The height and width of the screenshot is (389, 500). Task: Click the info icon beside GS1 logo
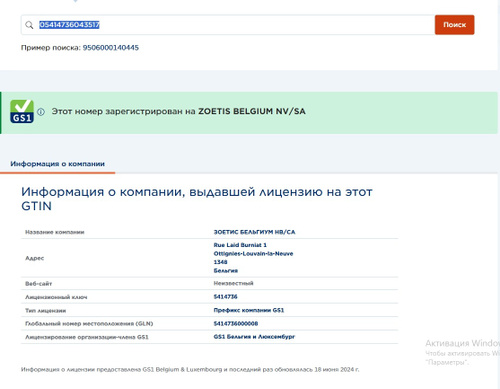pos(41,112)
